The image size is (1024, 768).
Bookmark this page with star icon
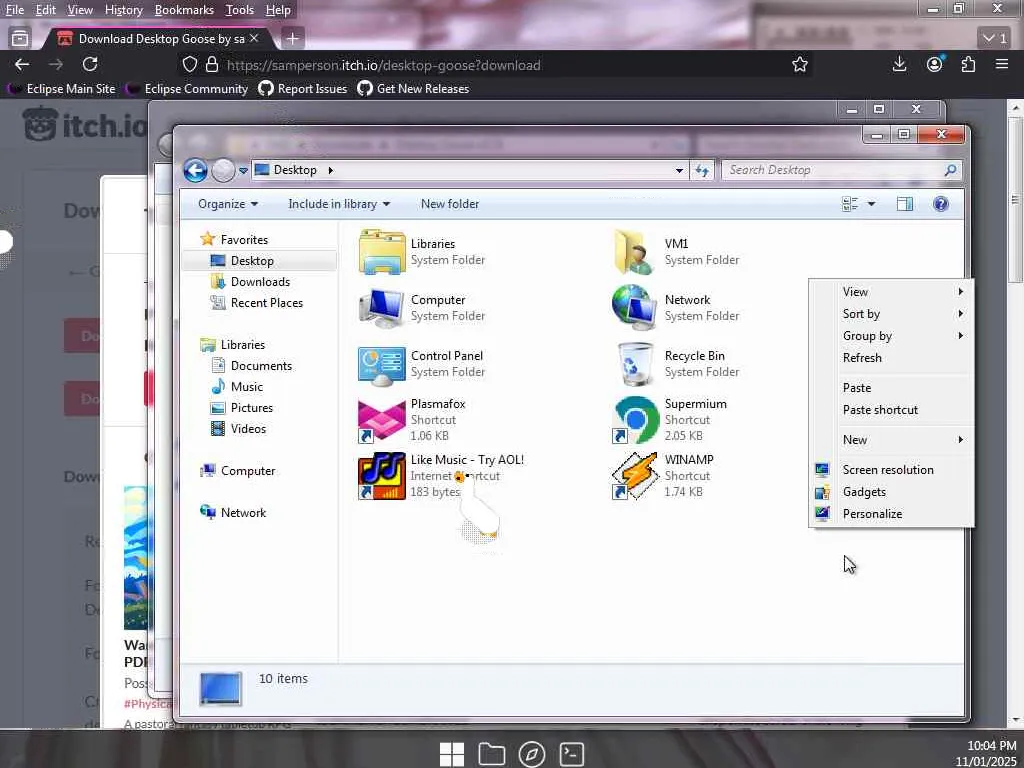tap(799, 65)
